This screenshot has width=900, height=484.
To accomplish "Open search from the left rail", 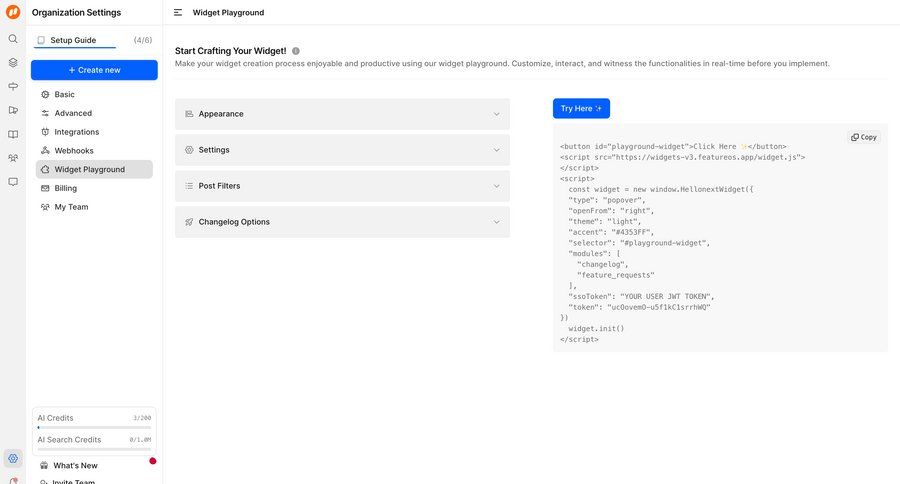I will [x=13, y=39].
